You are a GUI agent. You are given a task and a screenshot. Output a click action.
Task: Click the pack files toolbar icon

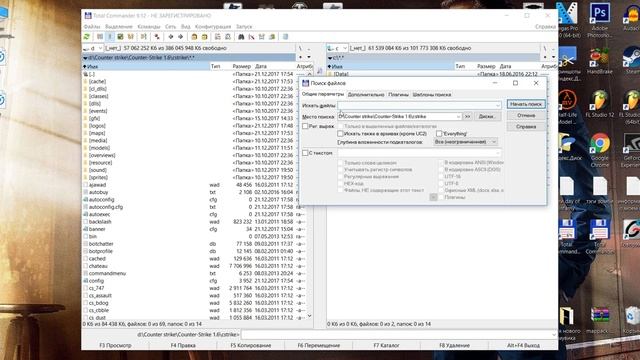(x=194, y=37)
